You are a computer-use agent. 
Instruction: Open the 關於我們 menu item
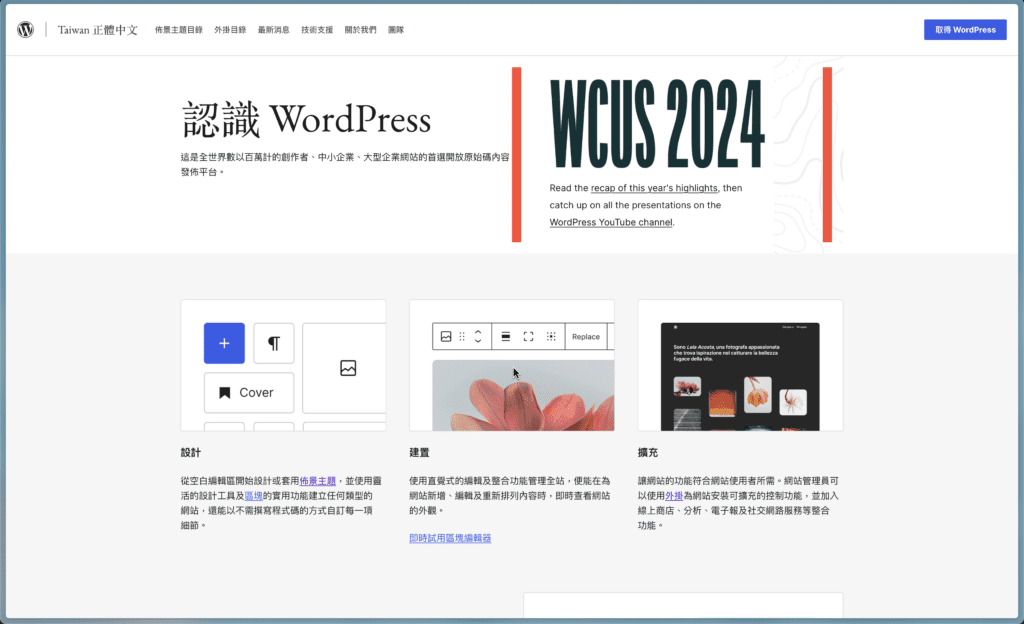(x=360, y=29)
